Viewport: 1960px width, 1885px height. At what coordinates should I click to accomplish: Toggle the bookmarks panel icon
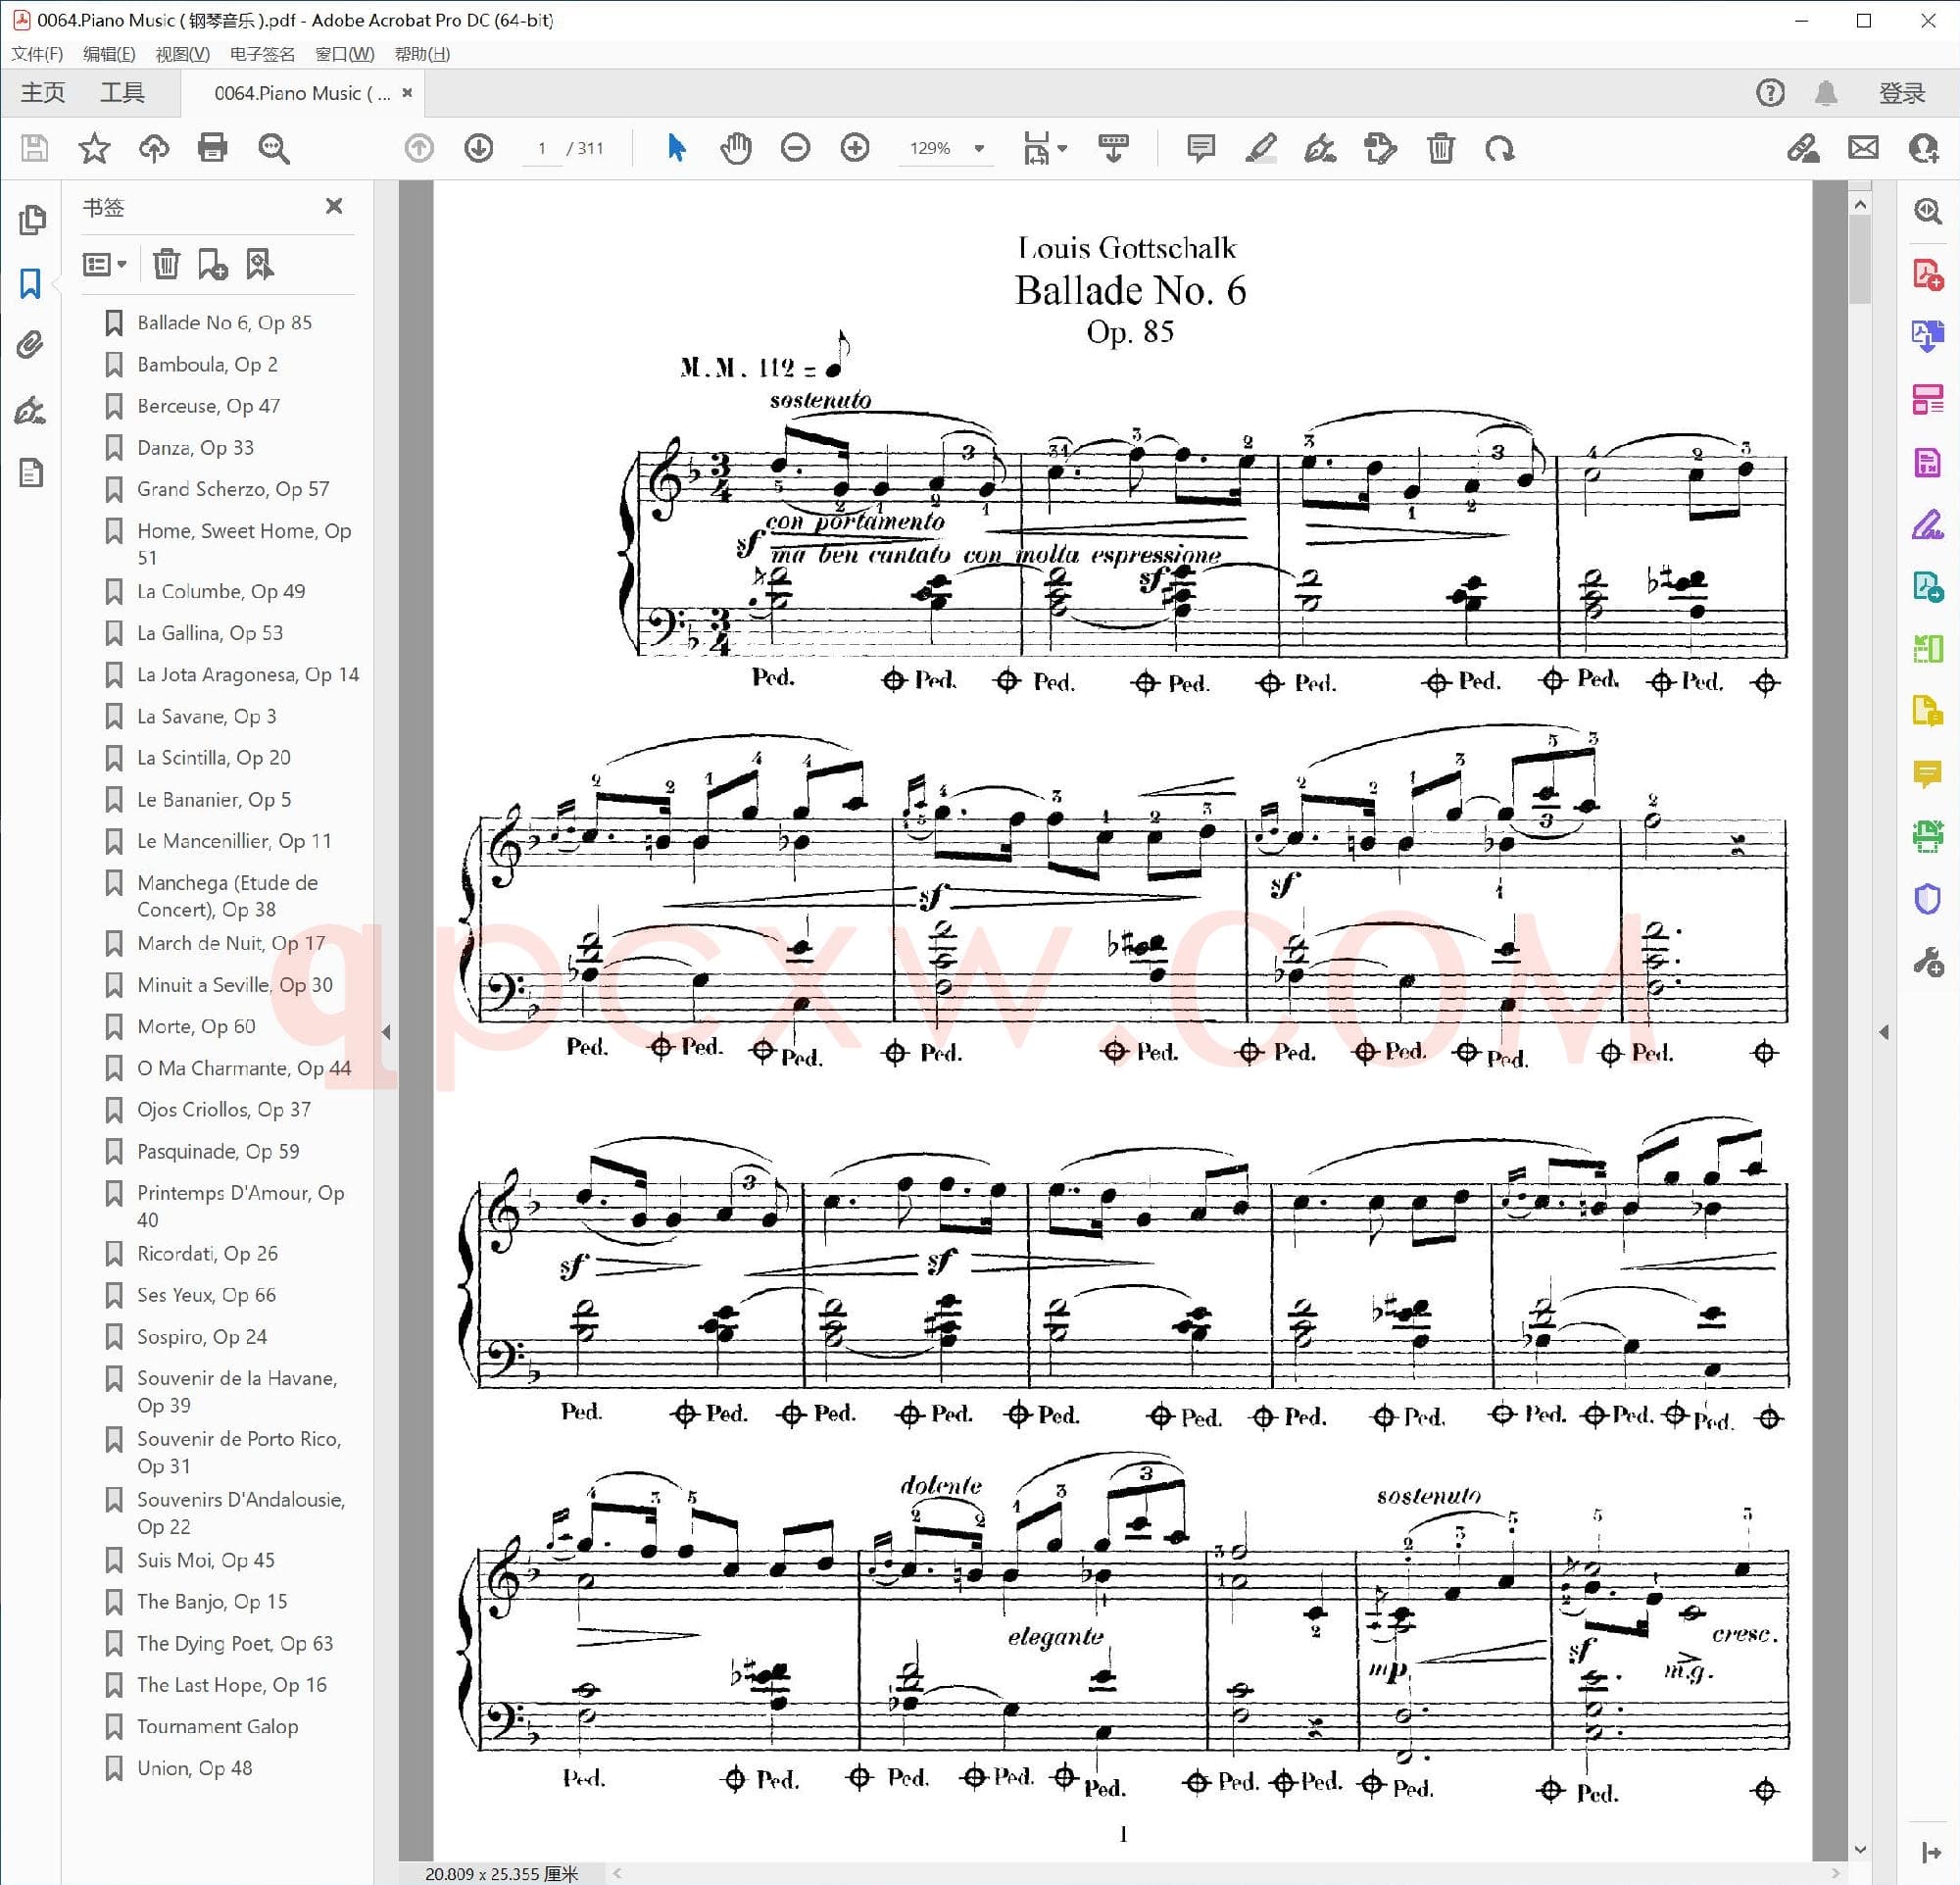[x=31, y=283]
